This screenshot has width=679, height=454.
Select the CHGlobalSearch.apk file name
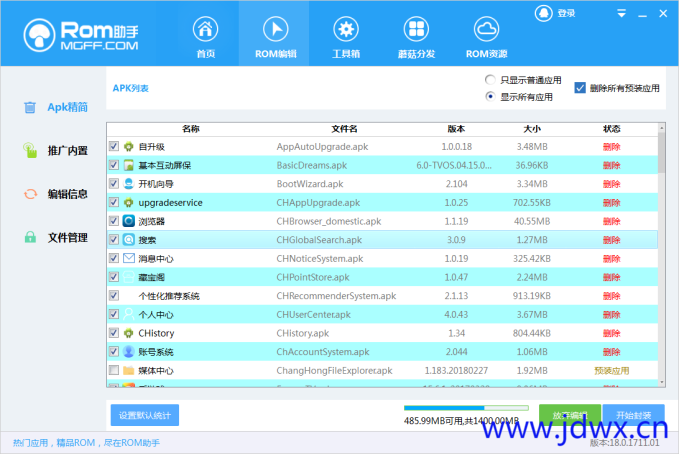coord(319,240)
